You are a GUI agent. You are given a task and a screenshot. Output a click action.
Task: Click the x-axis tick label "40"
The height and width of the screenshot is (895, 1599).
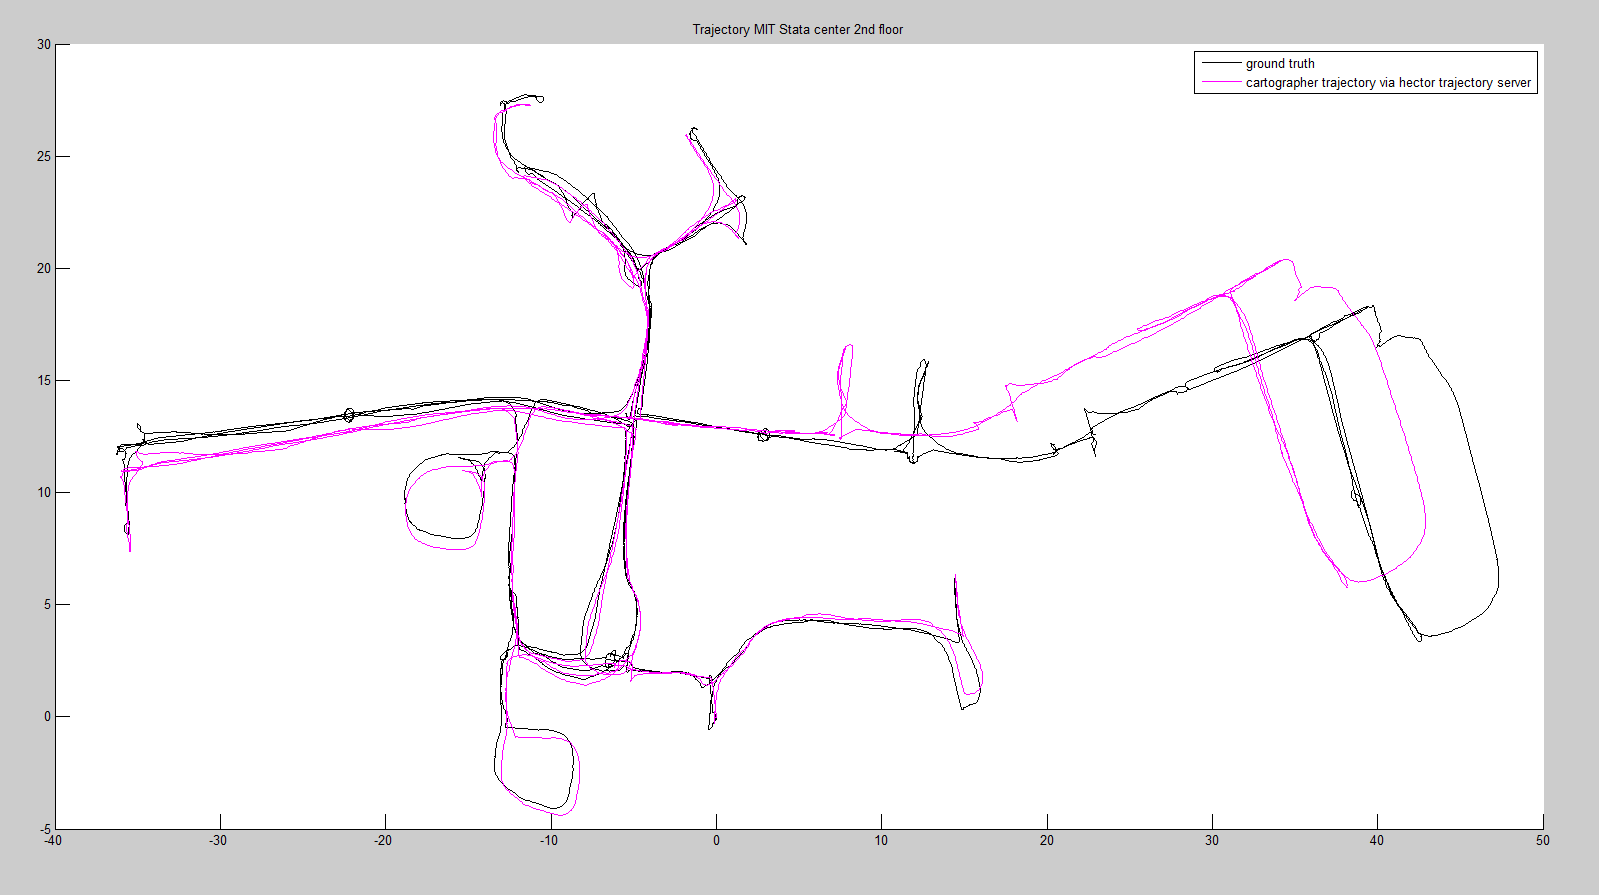(x=1377, y=840)
